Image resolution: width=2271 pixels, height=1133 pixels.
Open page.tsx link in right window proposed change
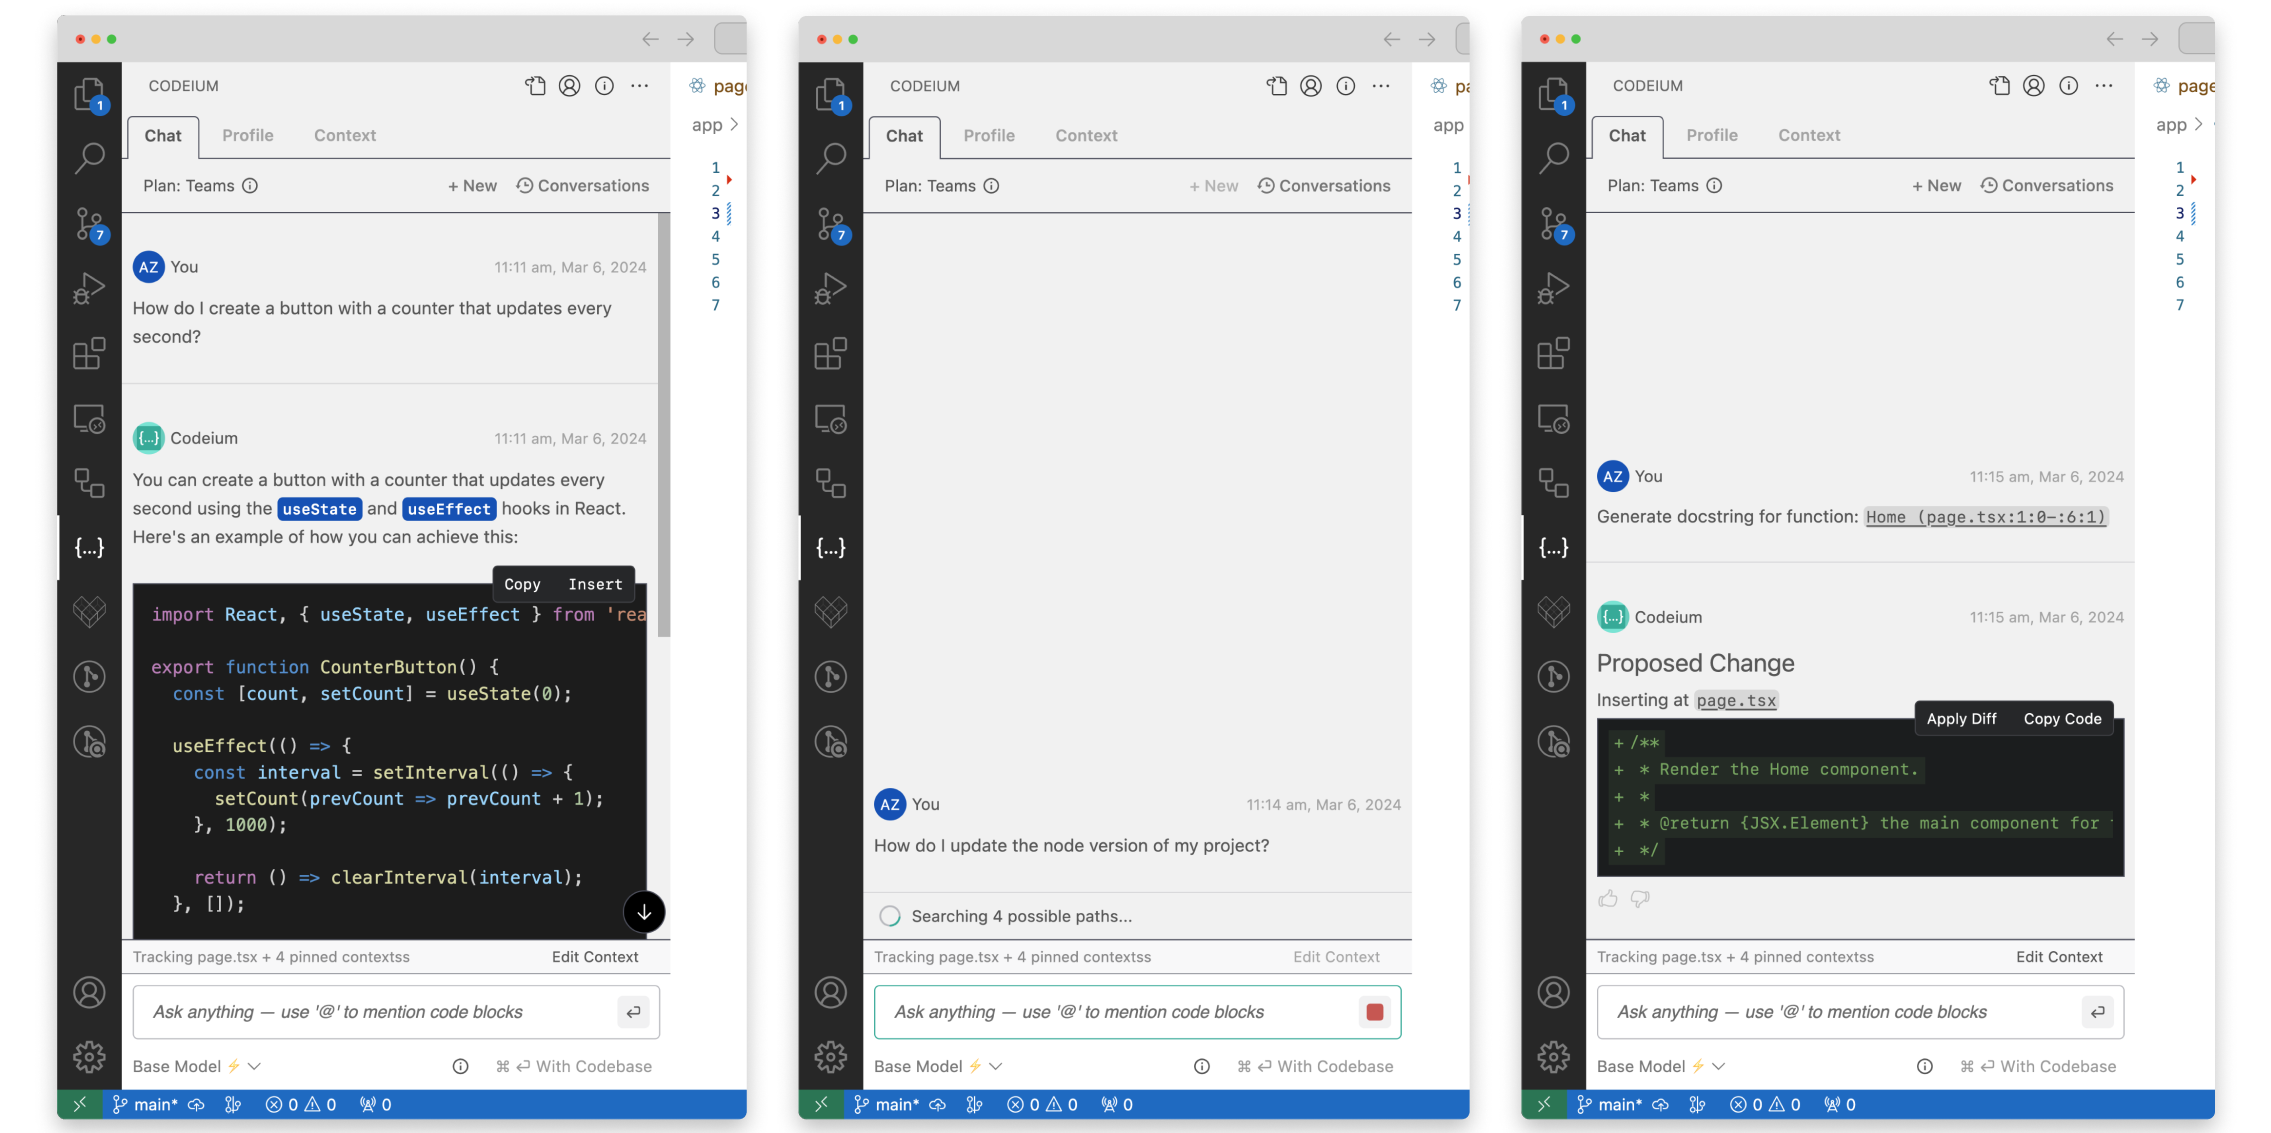[1737, 701]
